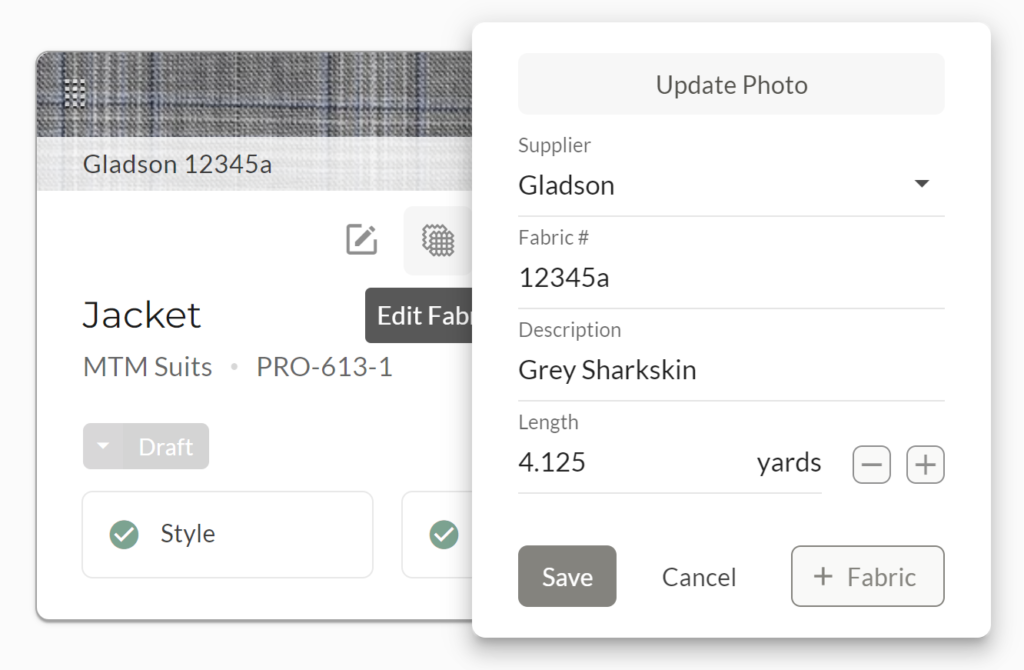Toggle the green checkmark beside Style
Viewport: 1024px width, 670px height.
tap(124, 534)
